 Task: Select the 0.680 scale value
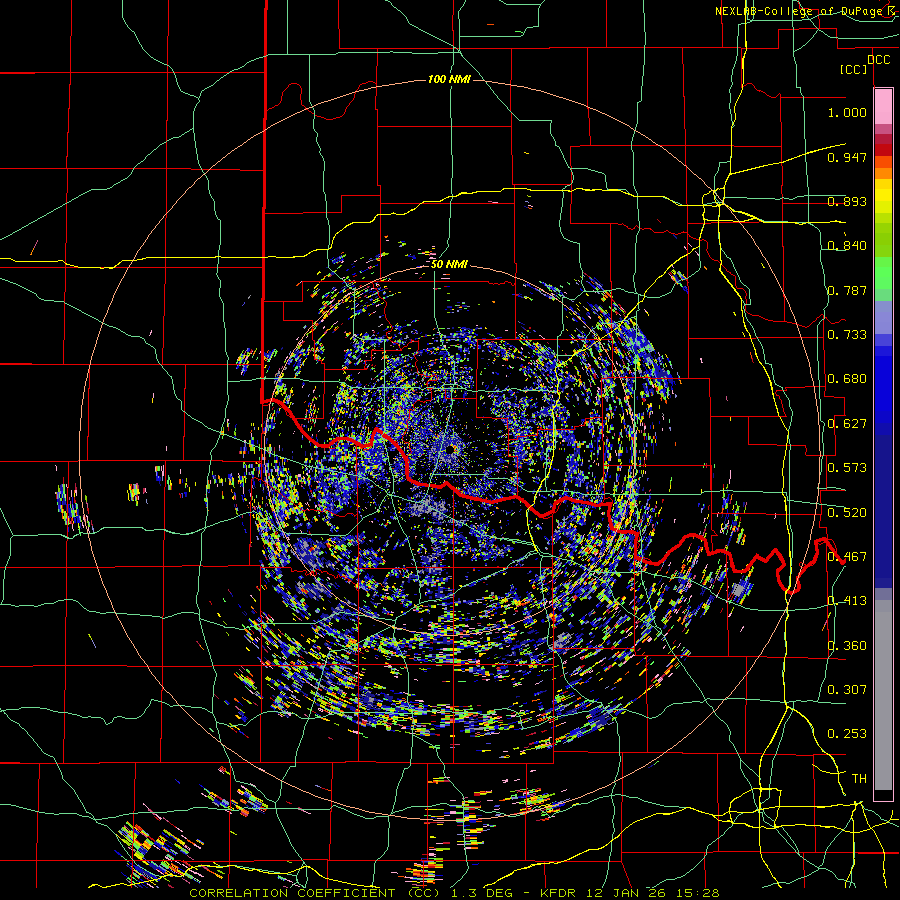[x=847, y=379]
